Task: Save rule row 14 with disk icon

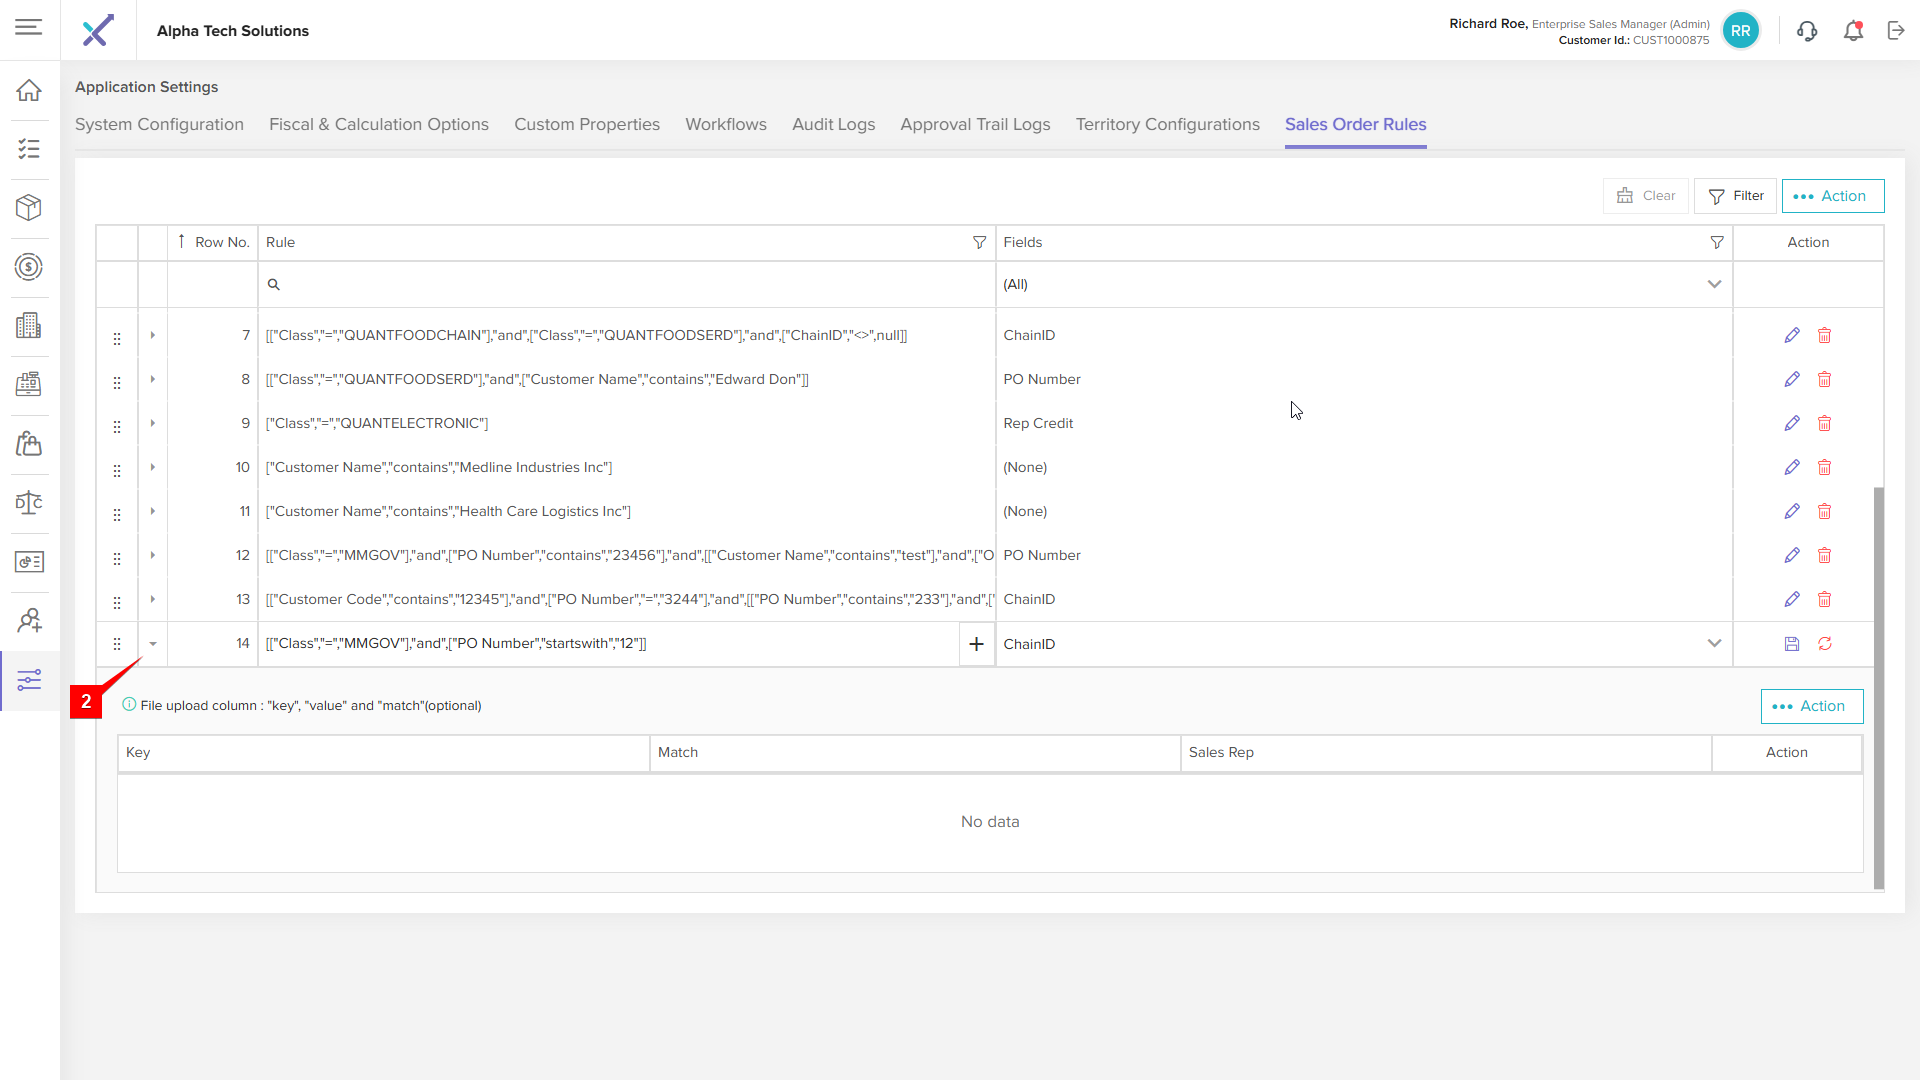Action: tap(1791, 644)
